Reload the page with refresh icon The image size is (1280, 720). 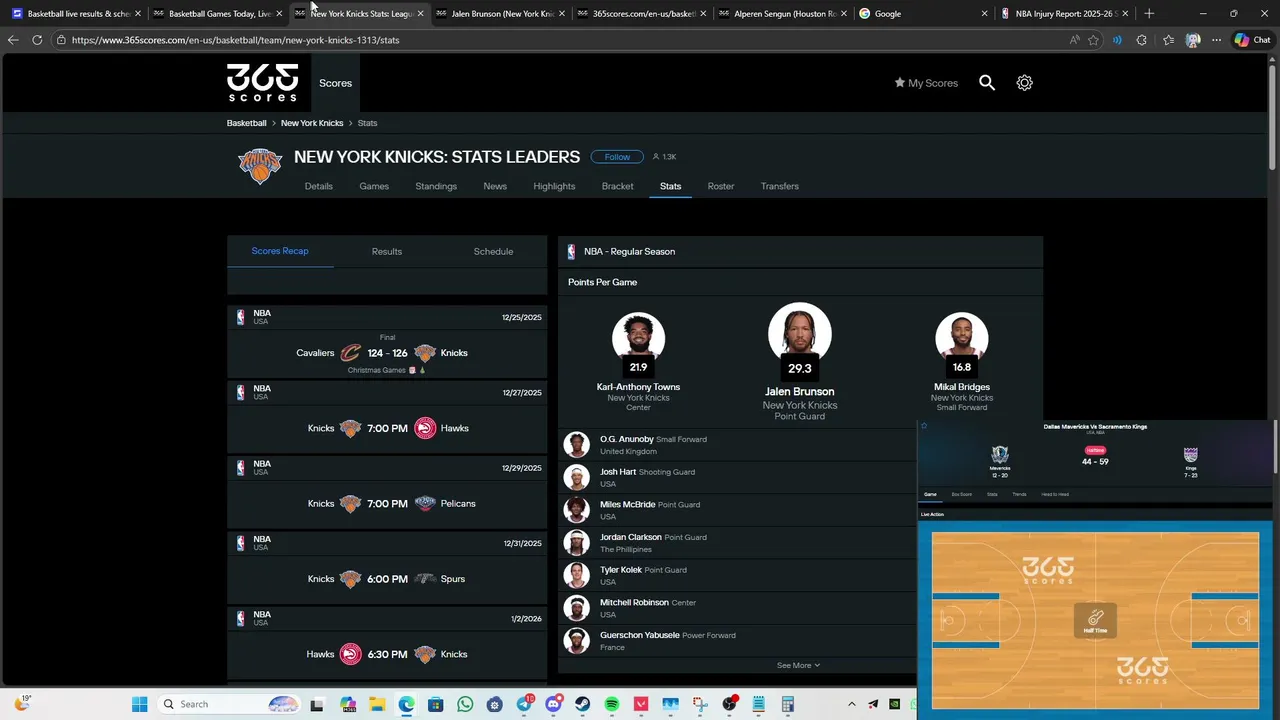37,40
